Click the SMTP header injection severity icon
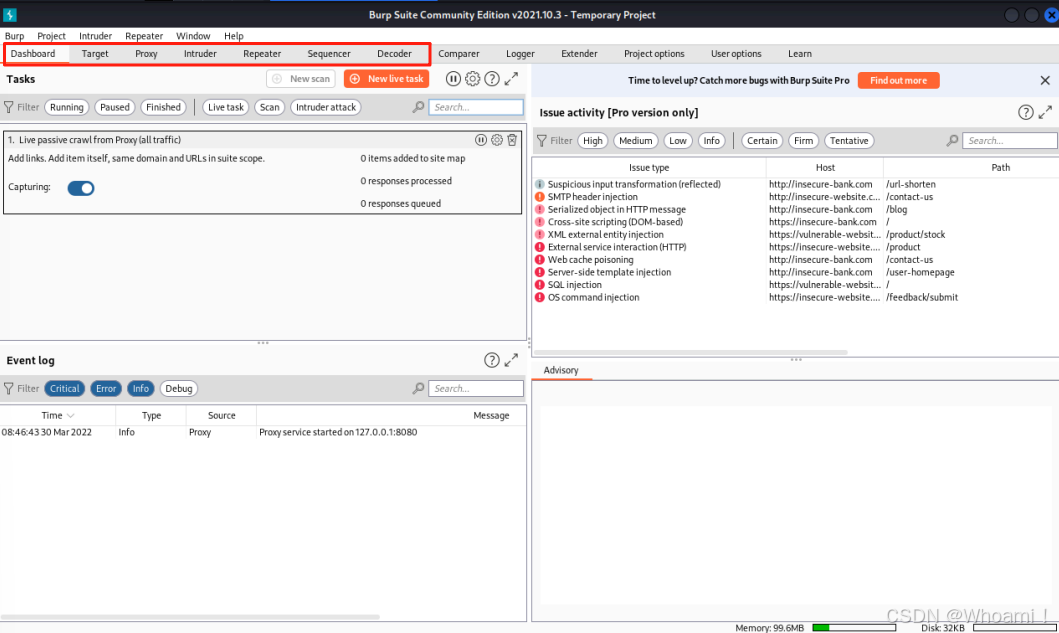 point(540,197)
